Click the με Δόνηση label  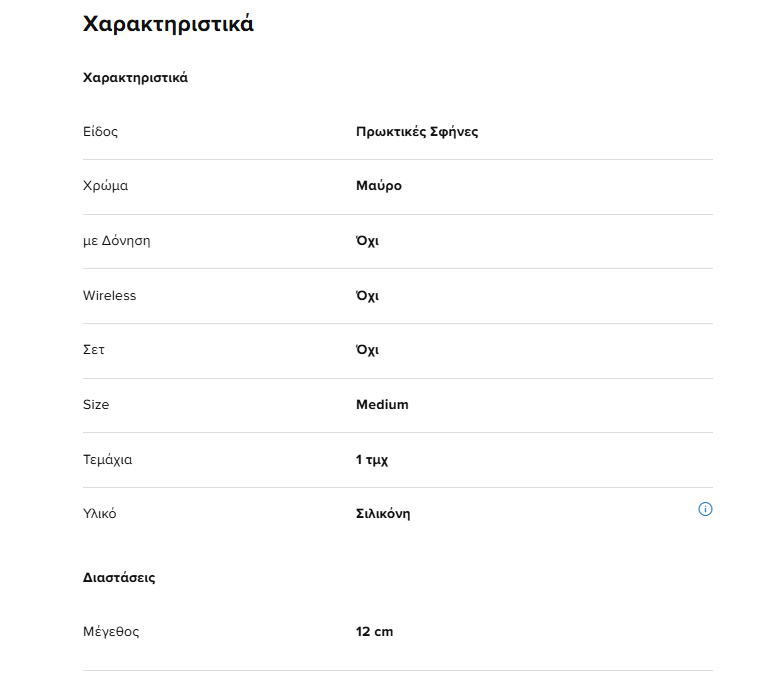(x=117, y=241)
